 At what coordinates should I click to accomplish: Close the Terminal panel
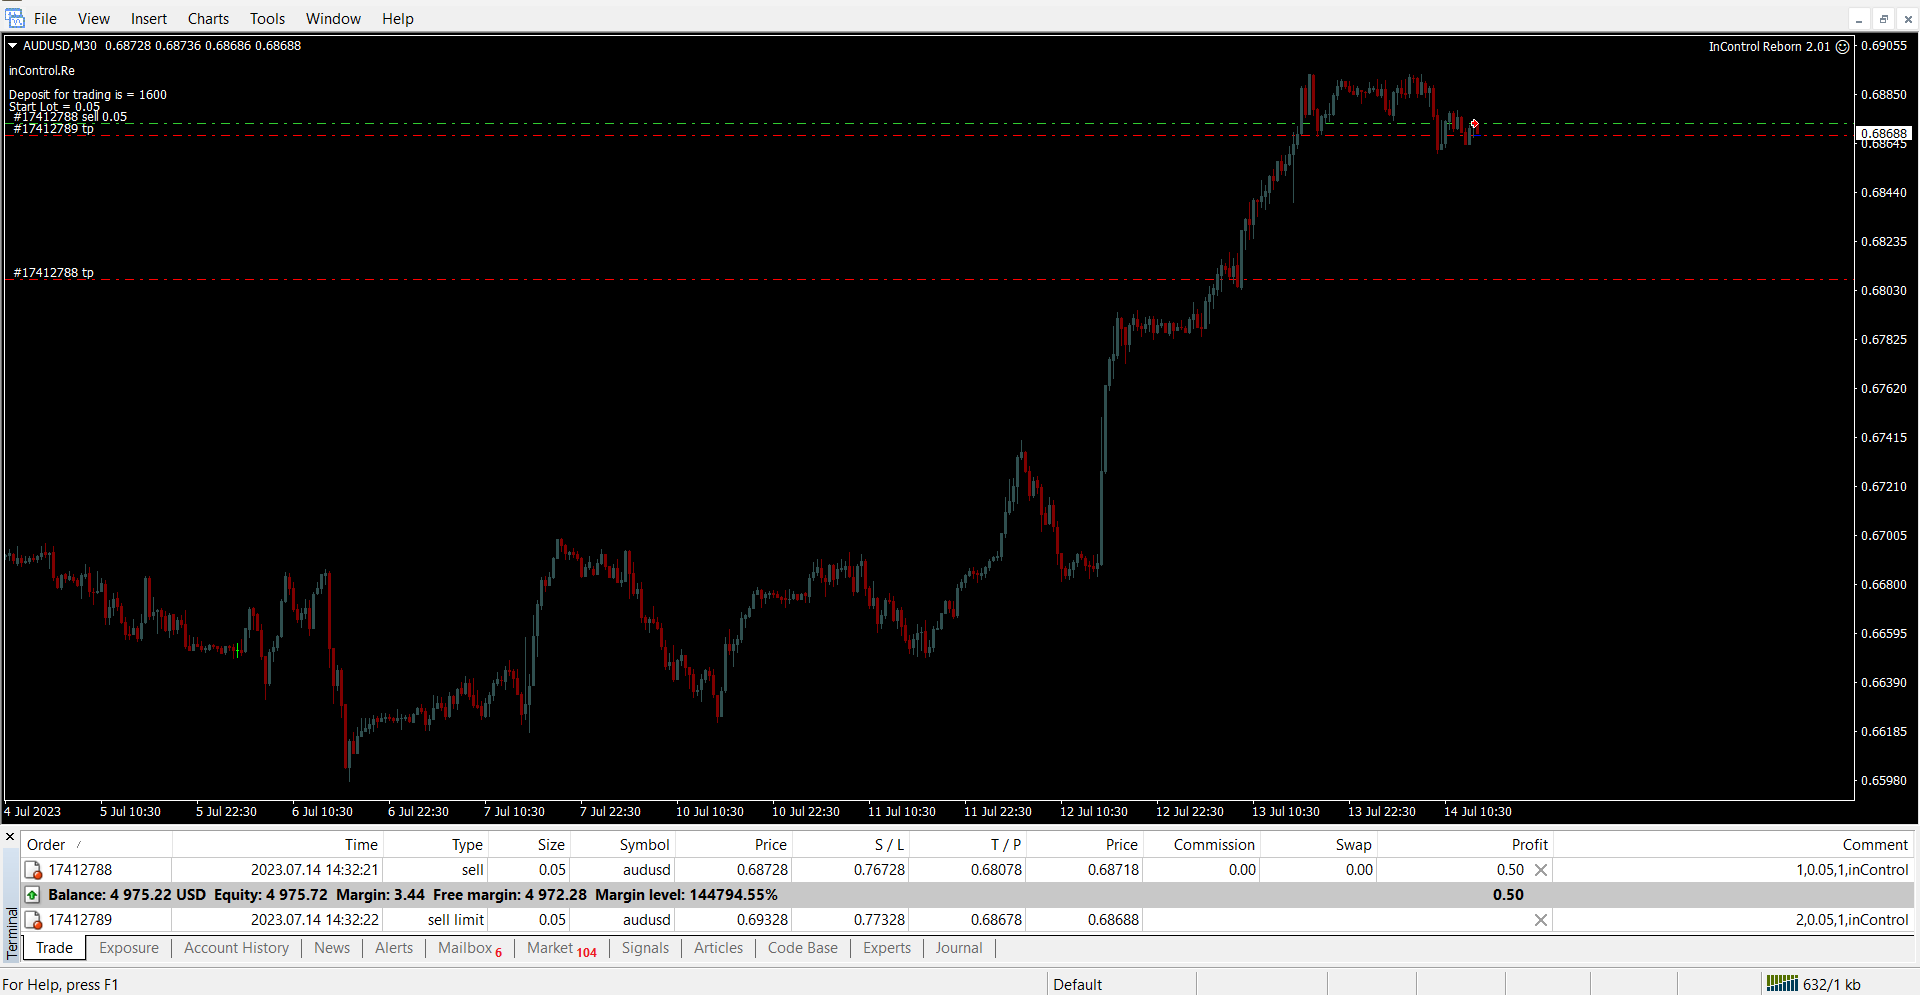point(10,837)
